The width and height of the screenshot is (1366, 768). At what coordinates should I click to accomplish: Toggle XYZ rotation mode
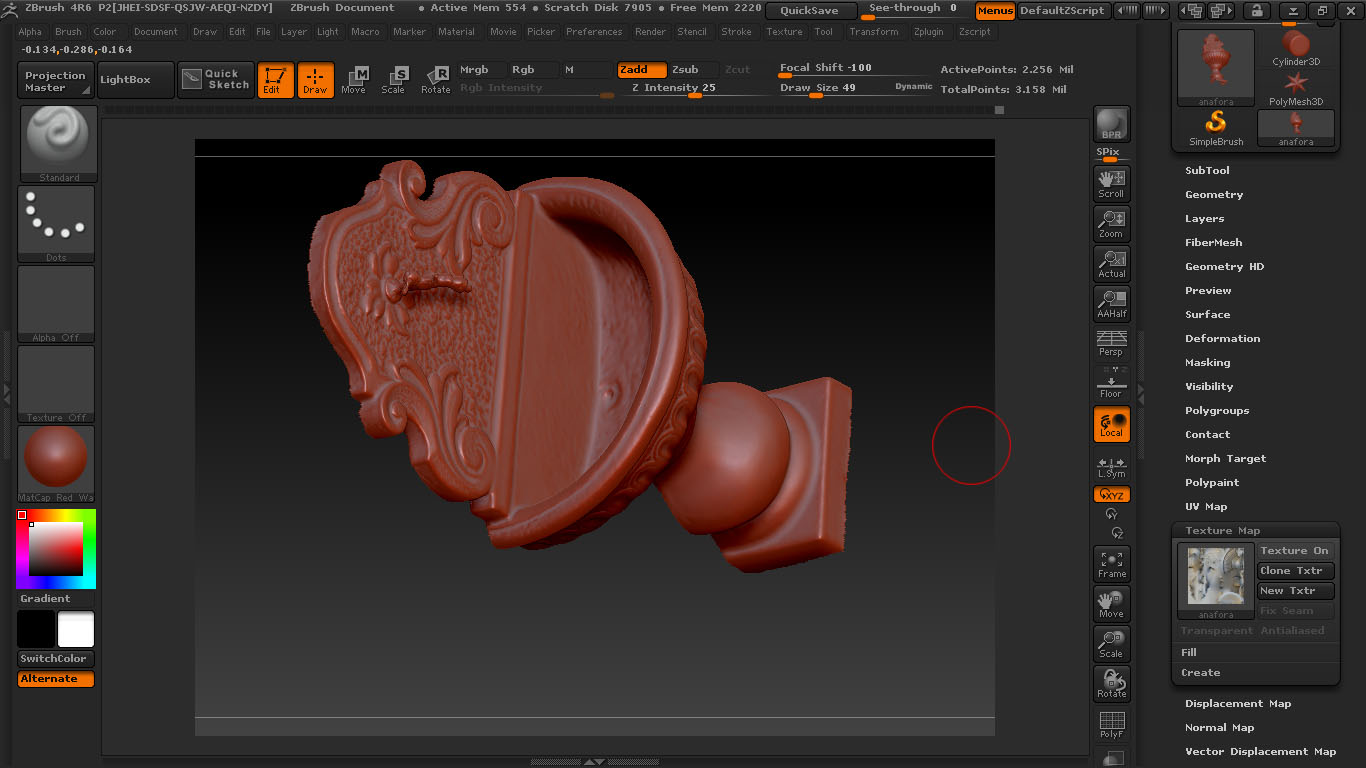tap(1111, 495)
